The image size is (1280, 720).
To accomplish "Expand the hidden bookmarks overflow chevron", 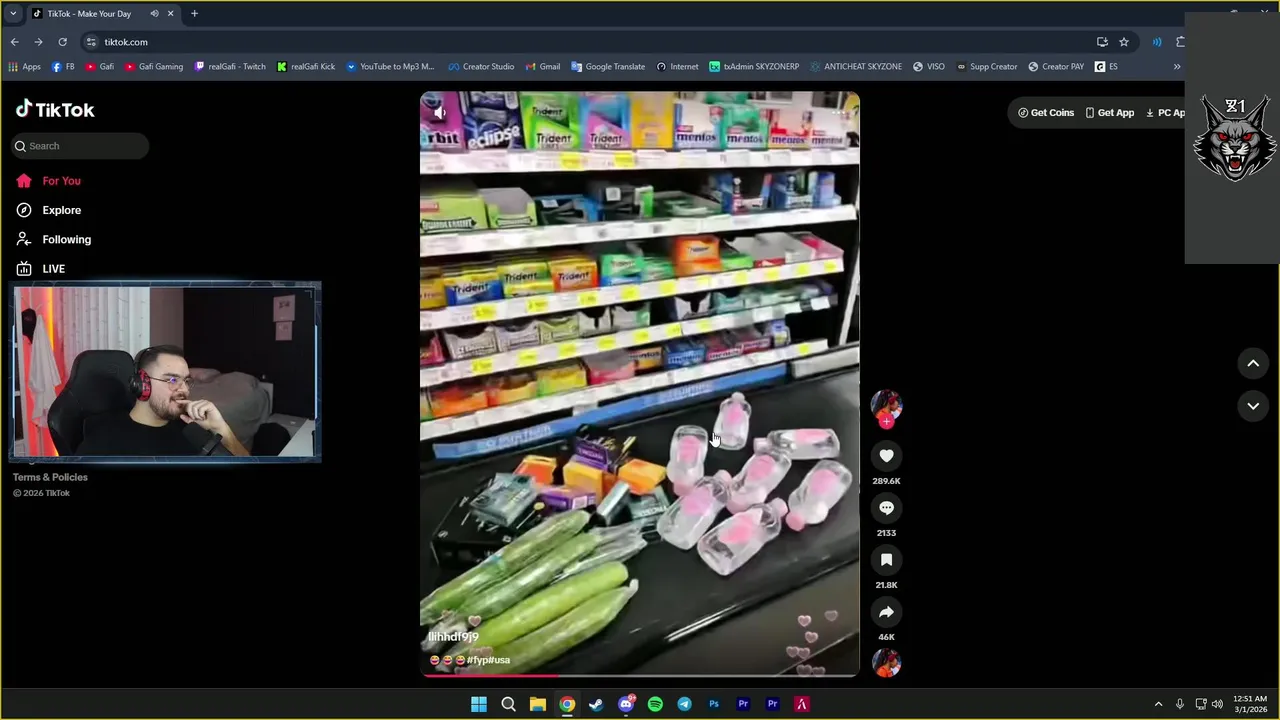I will tap(1177, 67).
